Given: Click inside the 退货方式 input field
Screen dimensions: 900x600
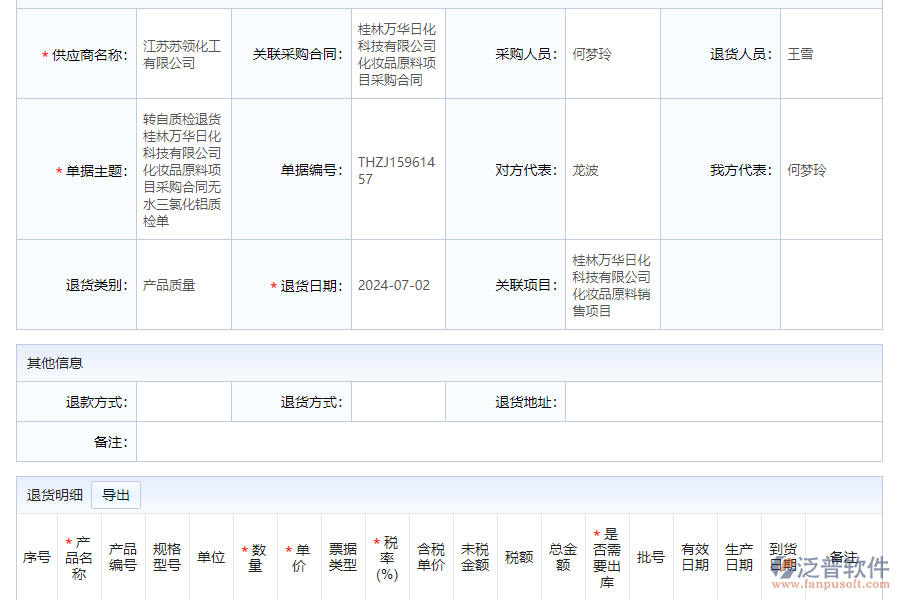Looking at the screenshot, I should point(399,401).
